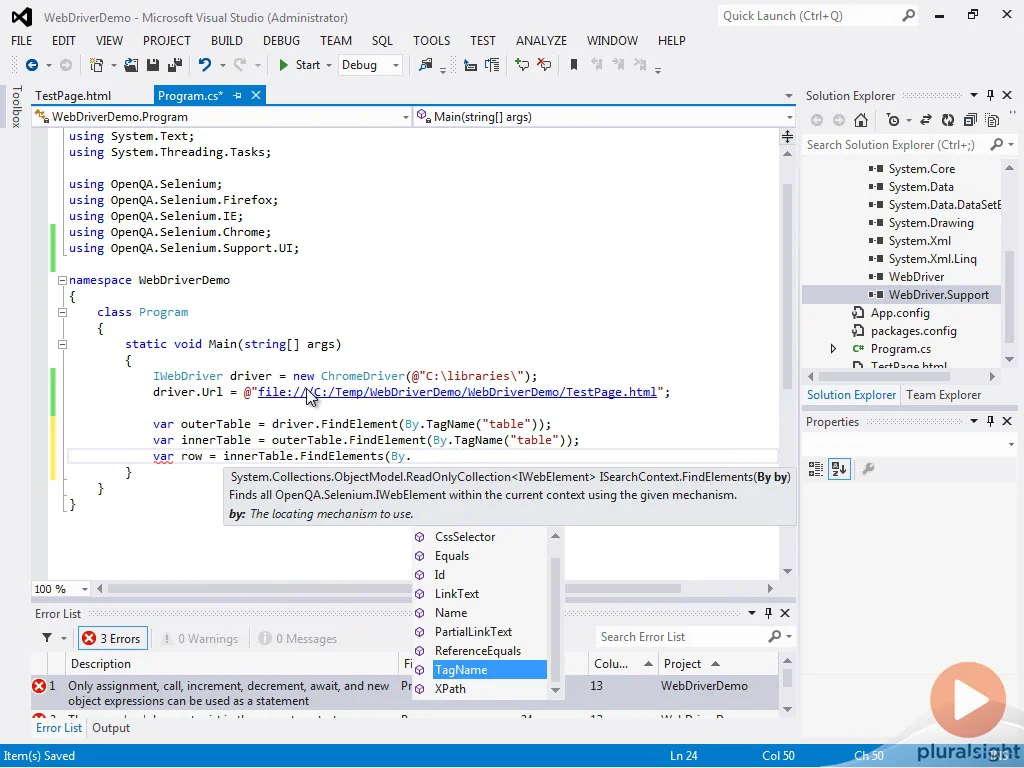Screen dimensions: 1024x768
Task: Switch to the Output tab
Action: (x=111, y=728)
